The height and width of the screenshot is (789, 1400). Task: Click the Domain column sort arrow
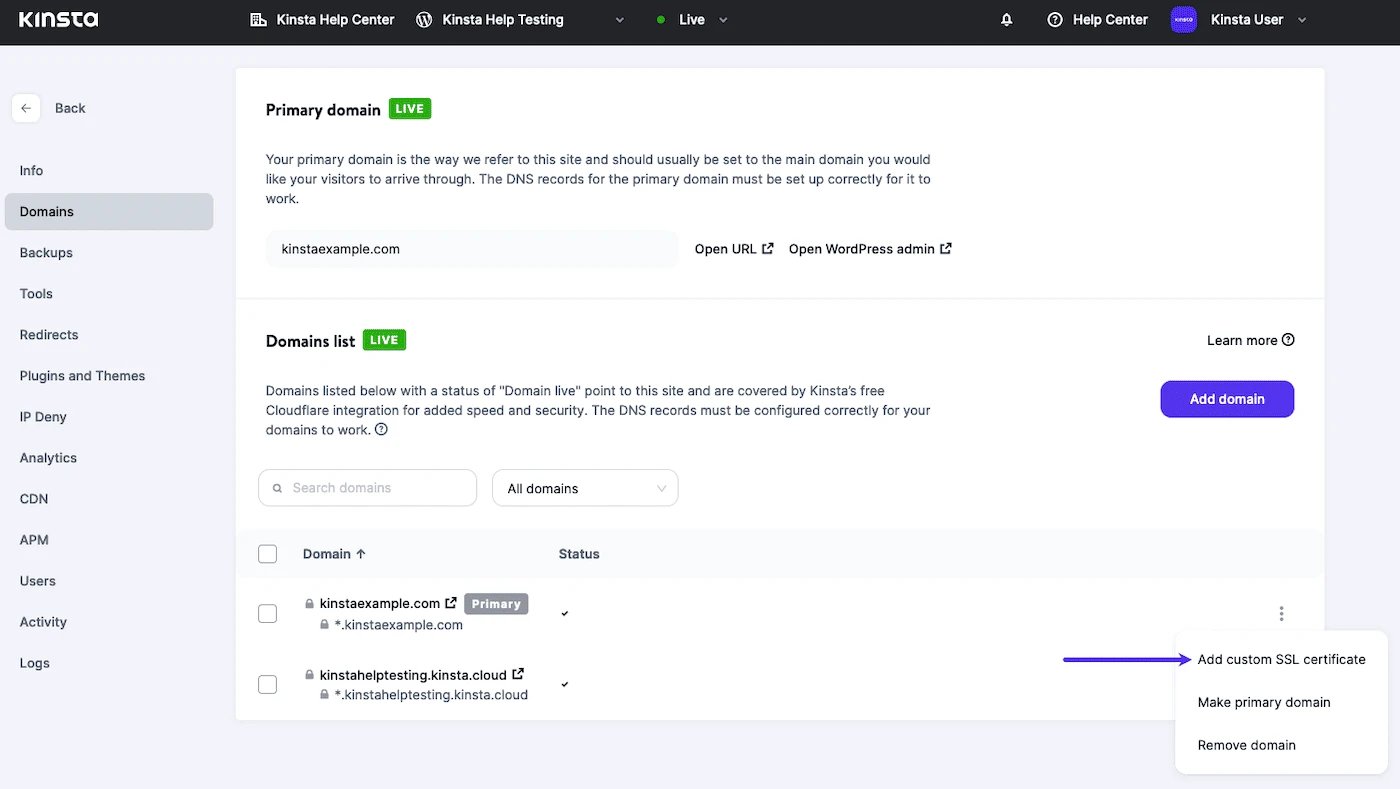[x=361, y=554]
